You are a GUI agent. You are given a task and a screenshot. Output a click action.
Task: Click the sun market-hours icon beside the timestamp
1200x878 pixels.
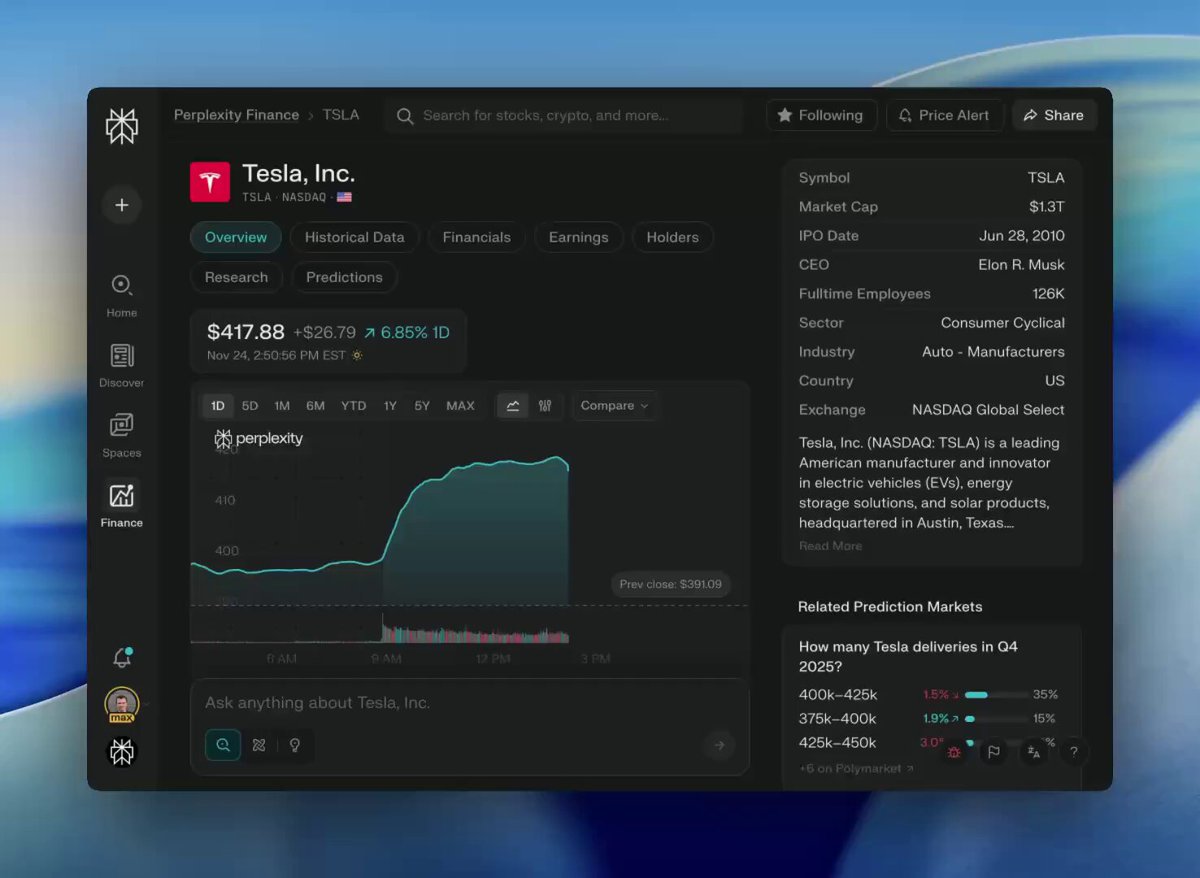[x=357, y=355]
